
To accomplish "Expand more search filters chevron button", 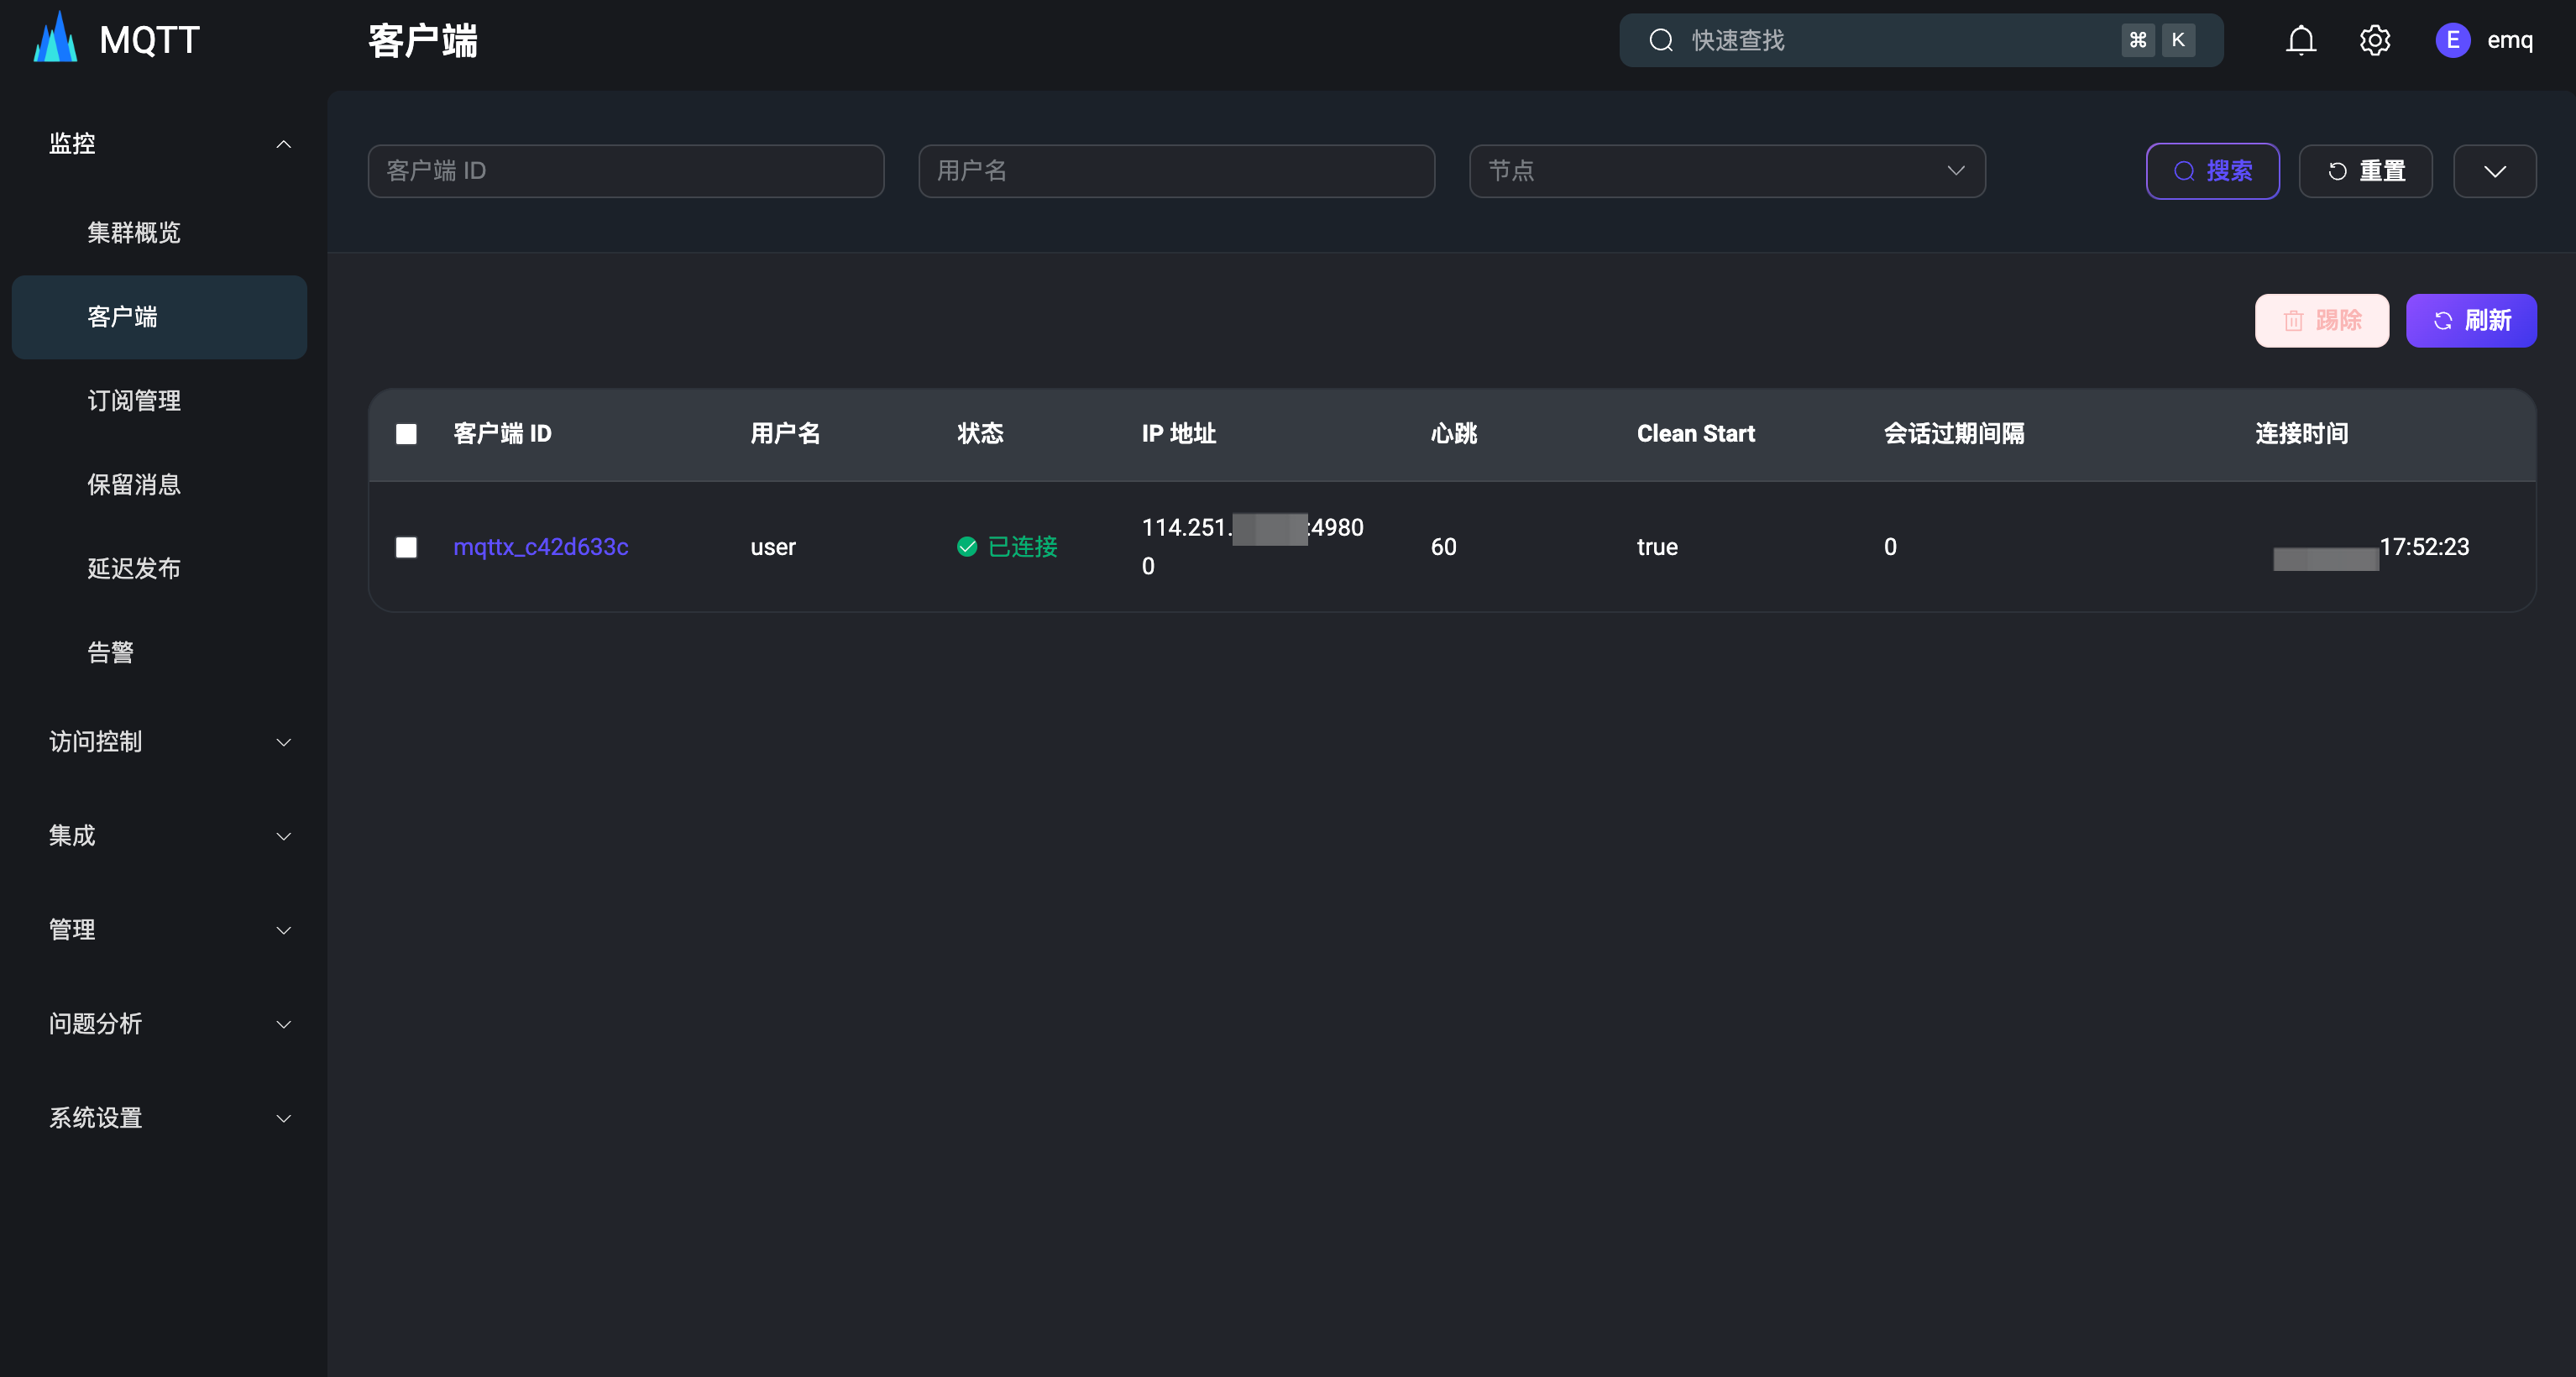I will point(2494,171).
